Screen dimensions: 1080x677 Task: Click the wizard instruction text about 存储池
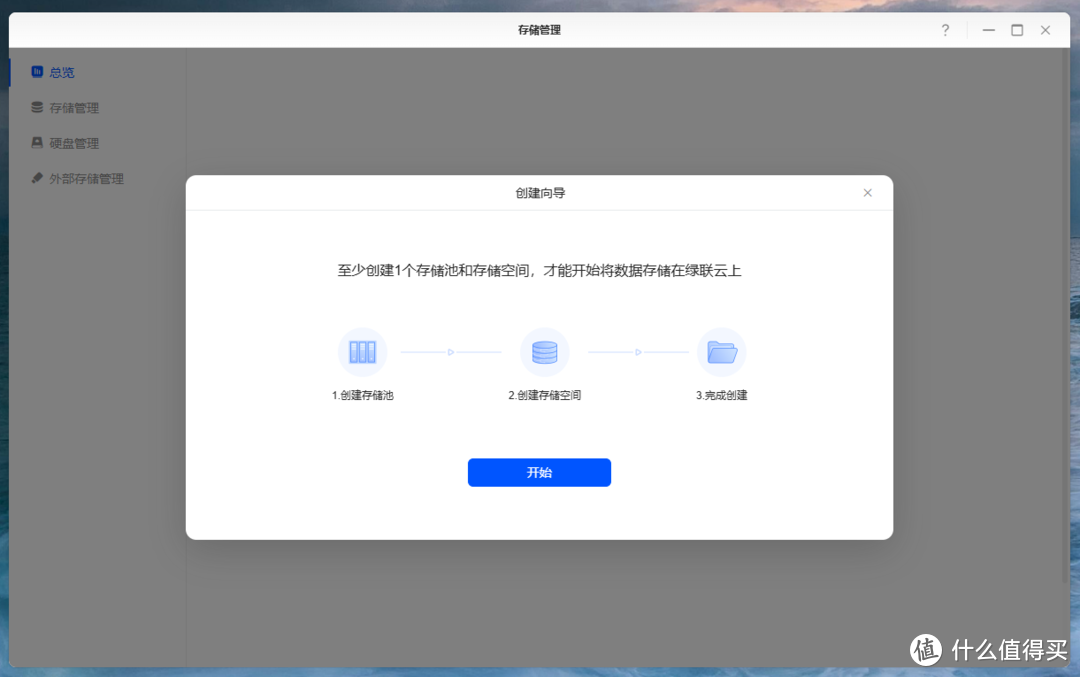tap(540, 270)
